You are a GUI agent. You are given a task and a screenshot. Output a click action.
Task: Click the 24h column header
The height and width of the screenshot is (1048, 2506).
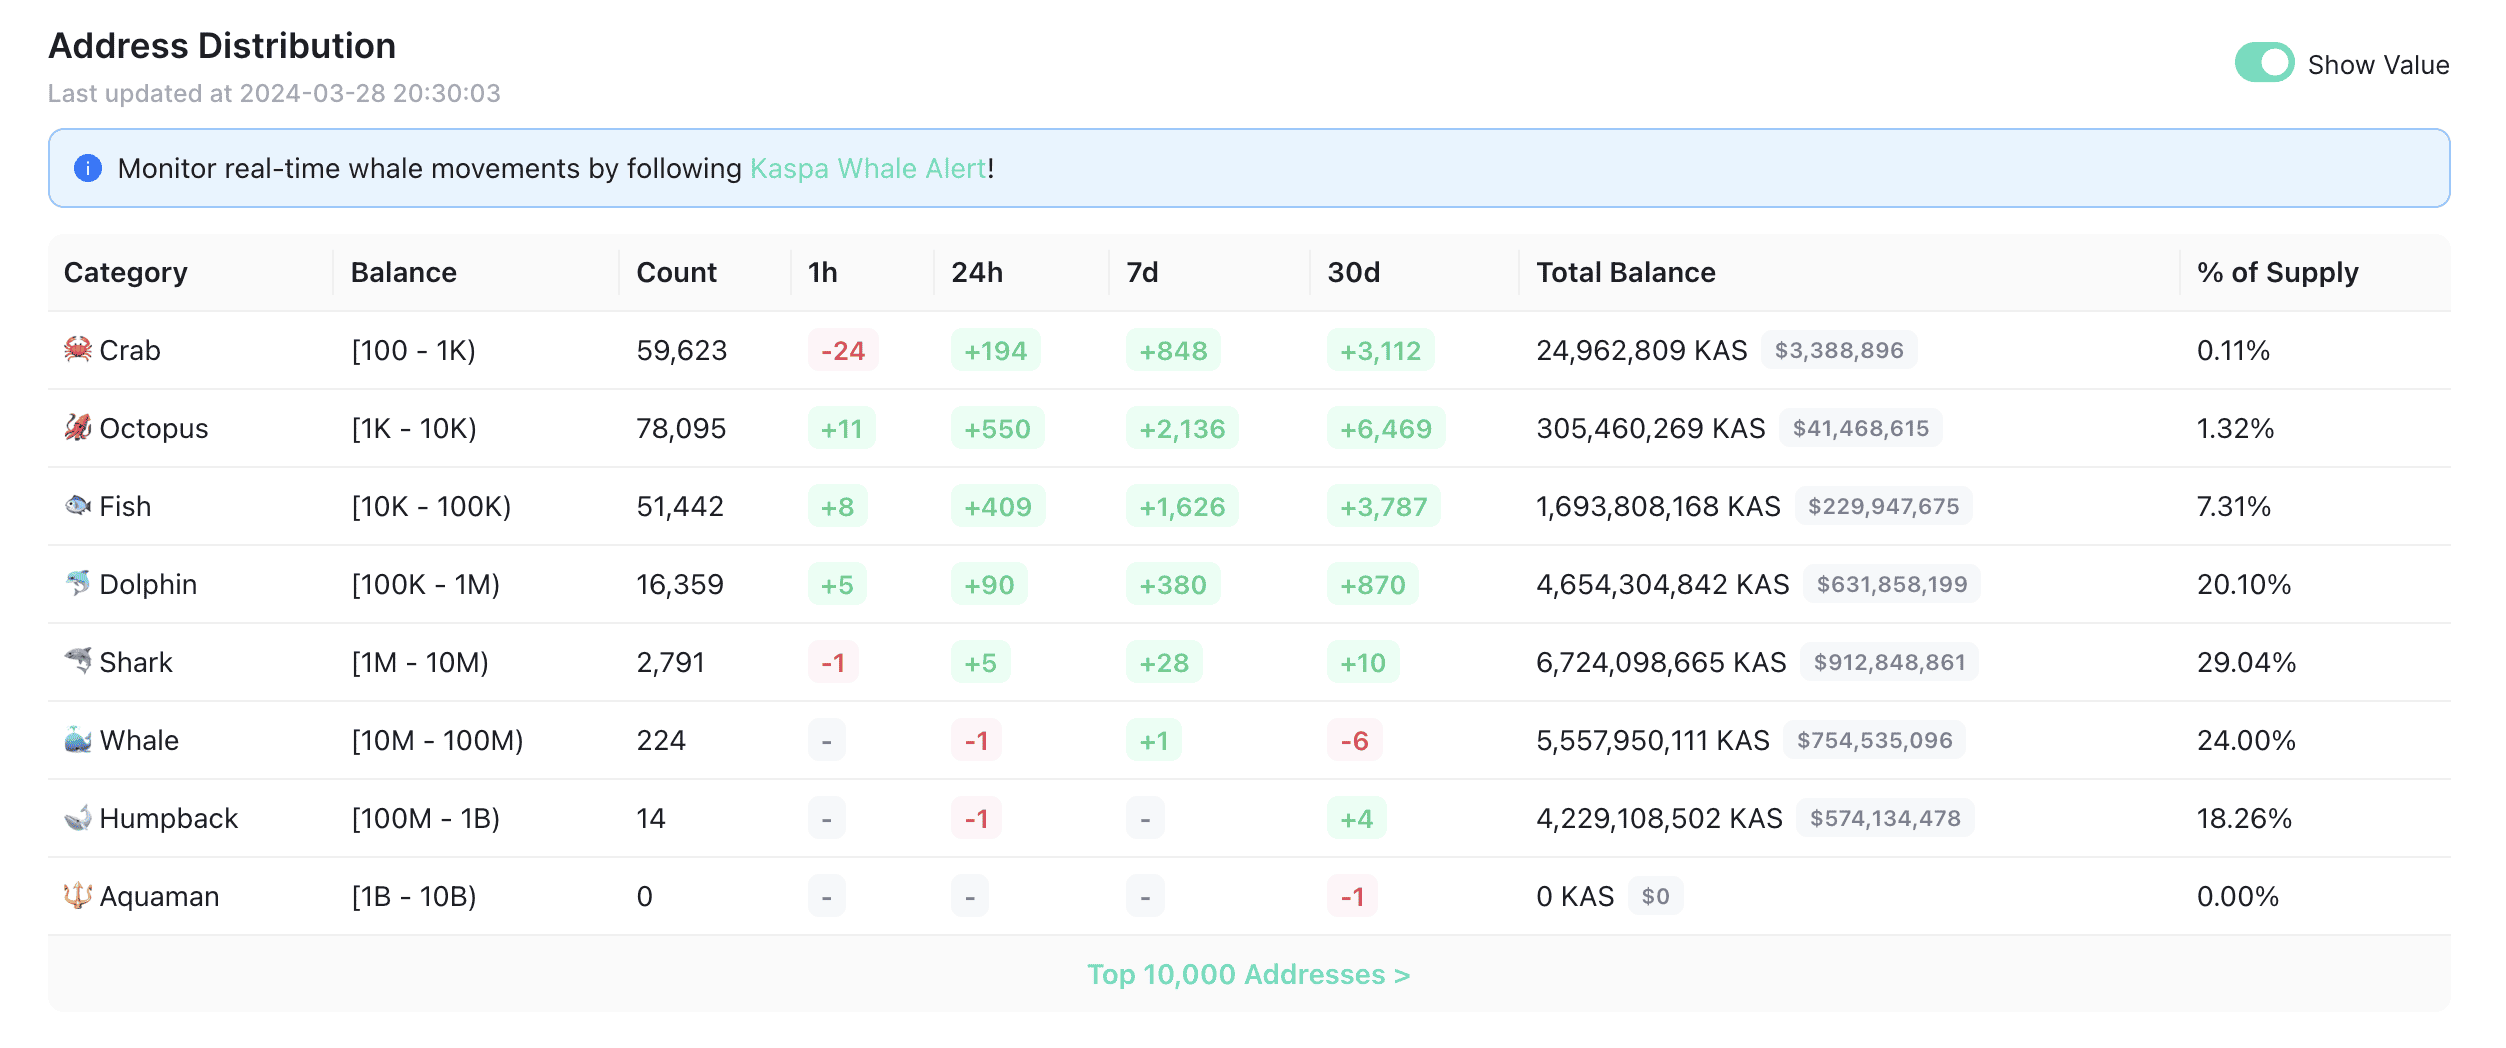pos(976,272)
